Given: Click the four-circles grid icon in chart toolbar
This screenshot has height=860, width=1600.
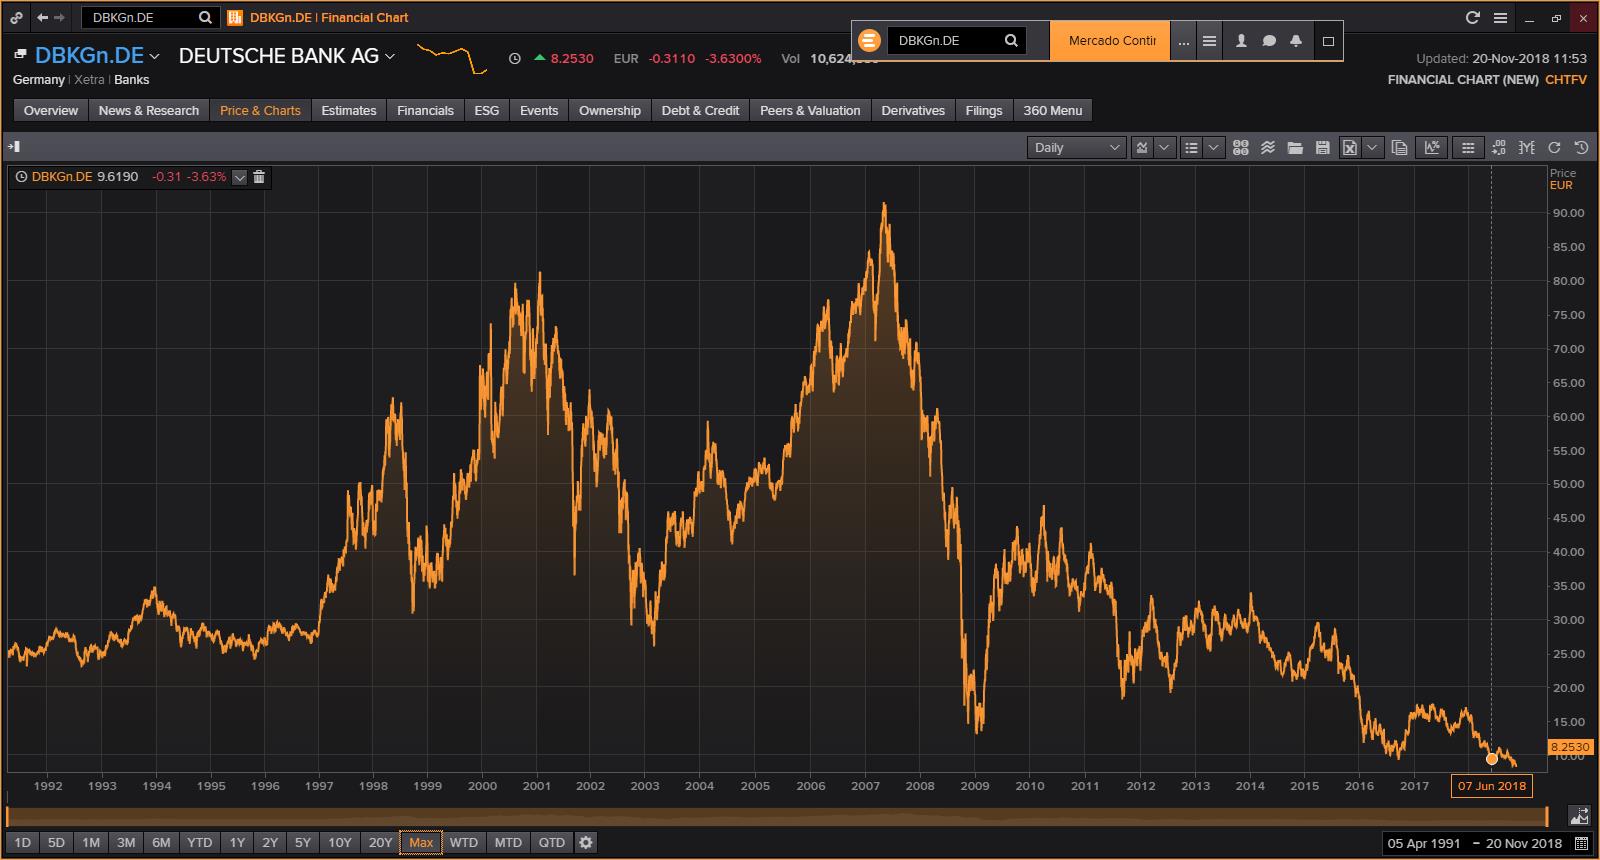Looking at the screenshot, I should click(x=1241, y=147).
